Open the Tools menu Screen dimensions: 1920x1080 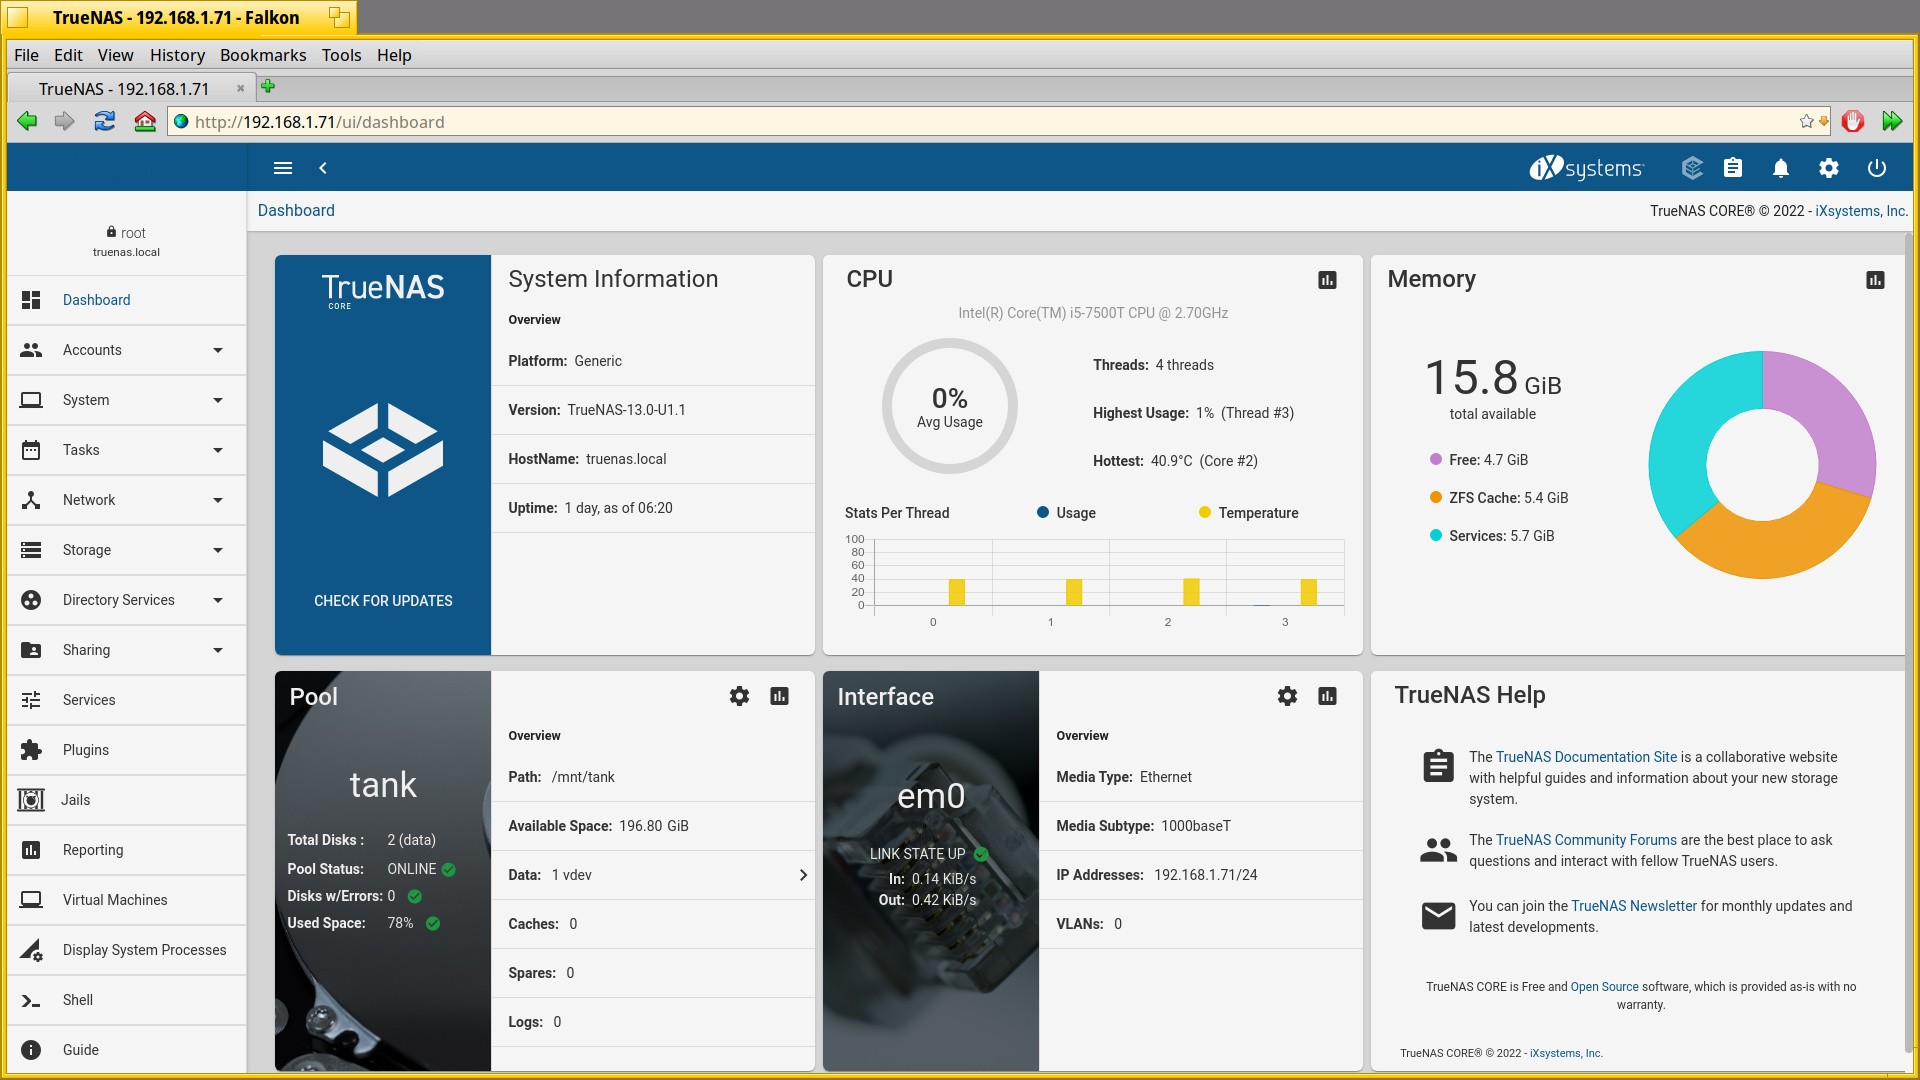[341, 55]
